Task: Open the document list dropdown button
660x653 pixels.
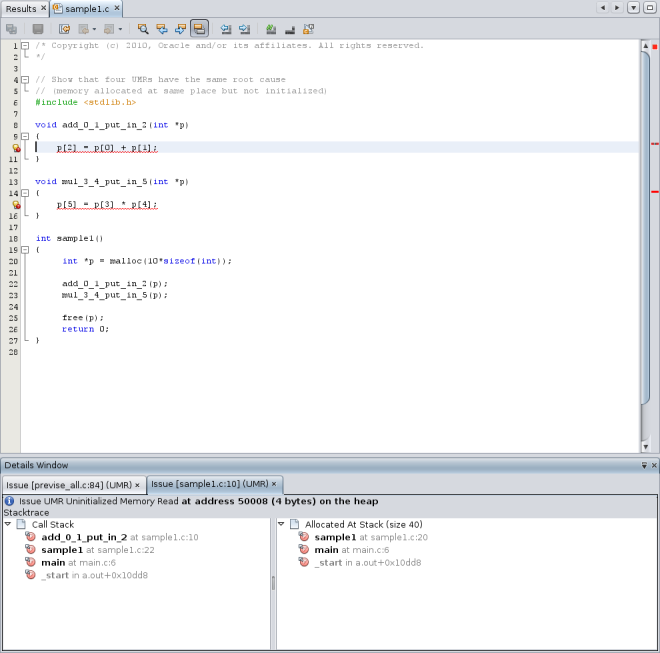Action: [633, 8]
